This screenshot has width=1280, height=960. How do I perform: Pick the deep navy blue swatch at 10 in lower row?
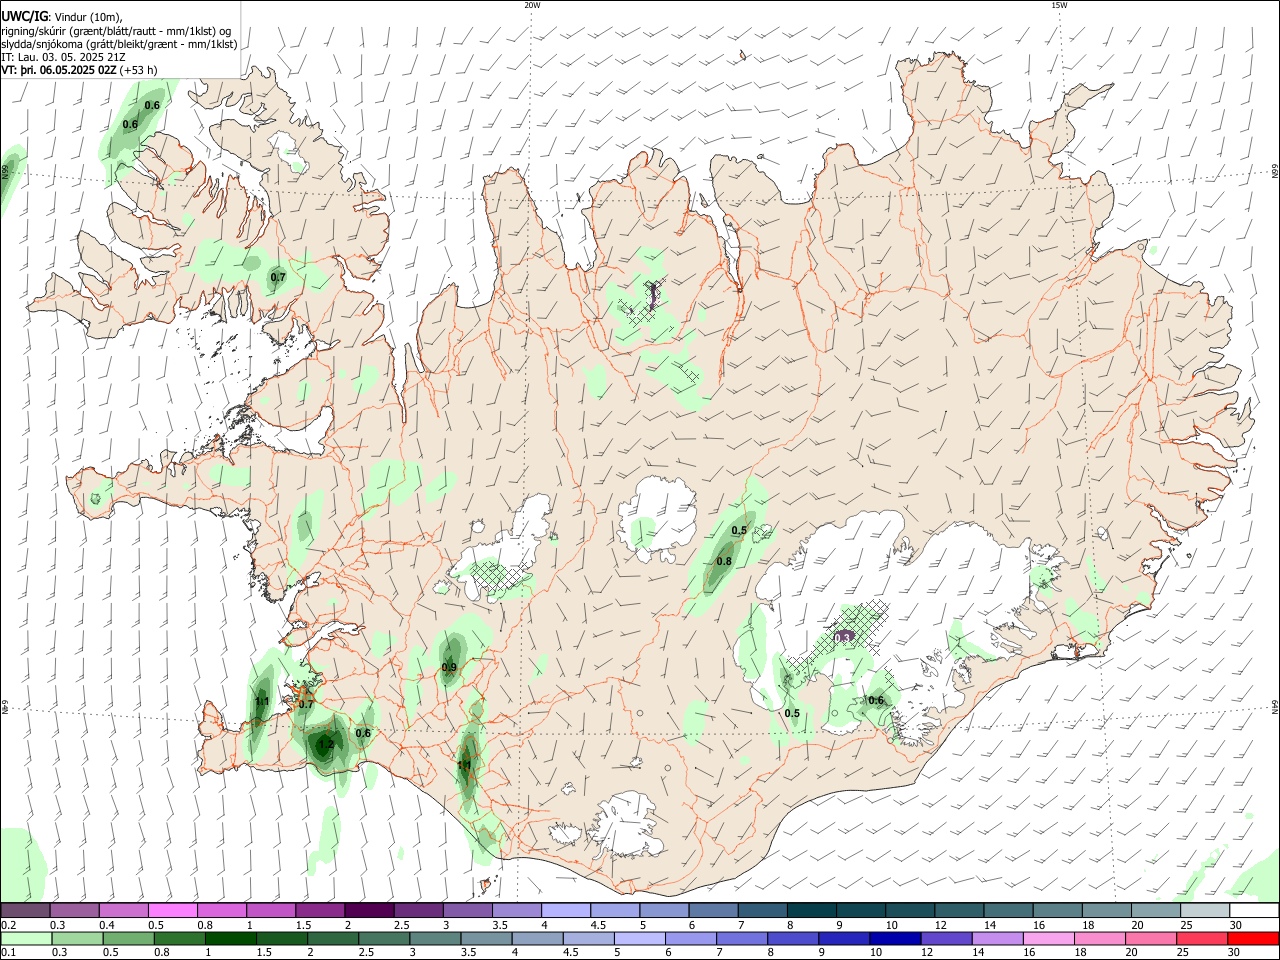point(895,939)
